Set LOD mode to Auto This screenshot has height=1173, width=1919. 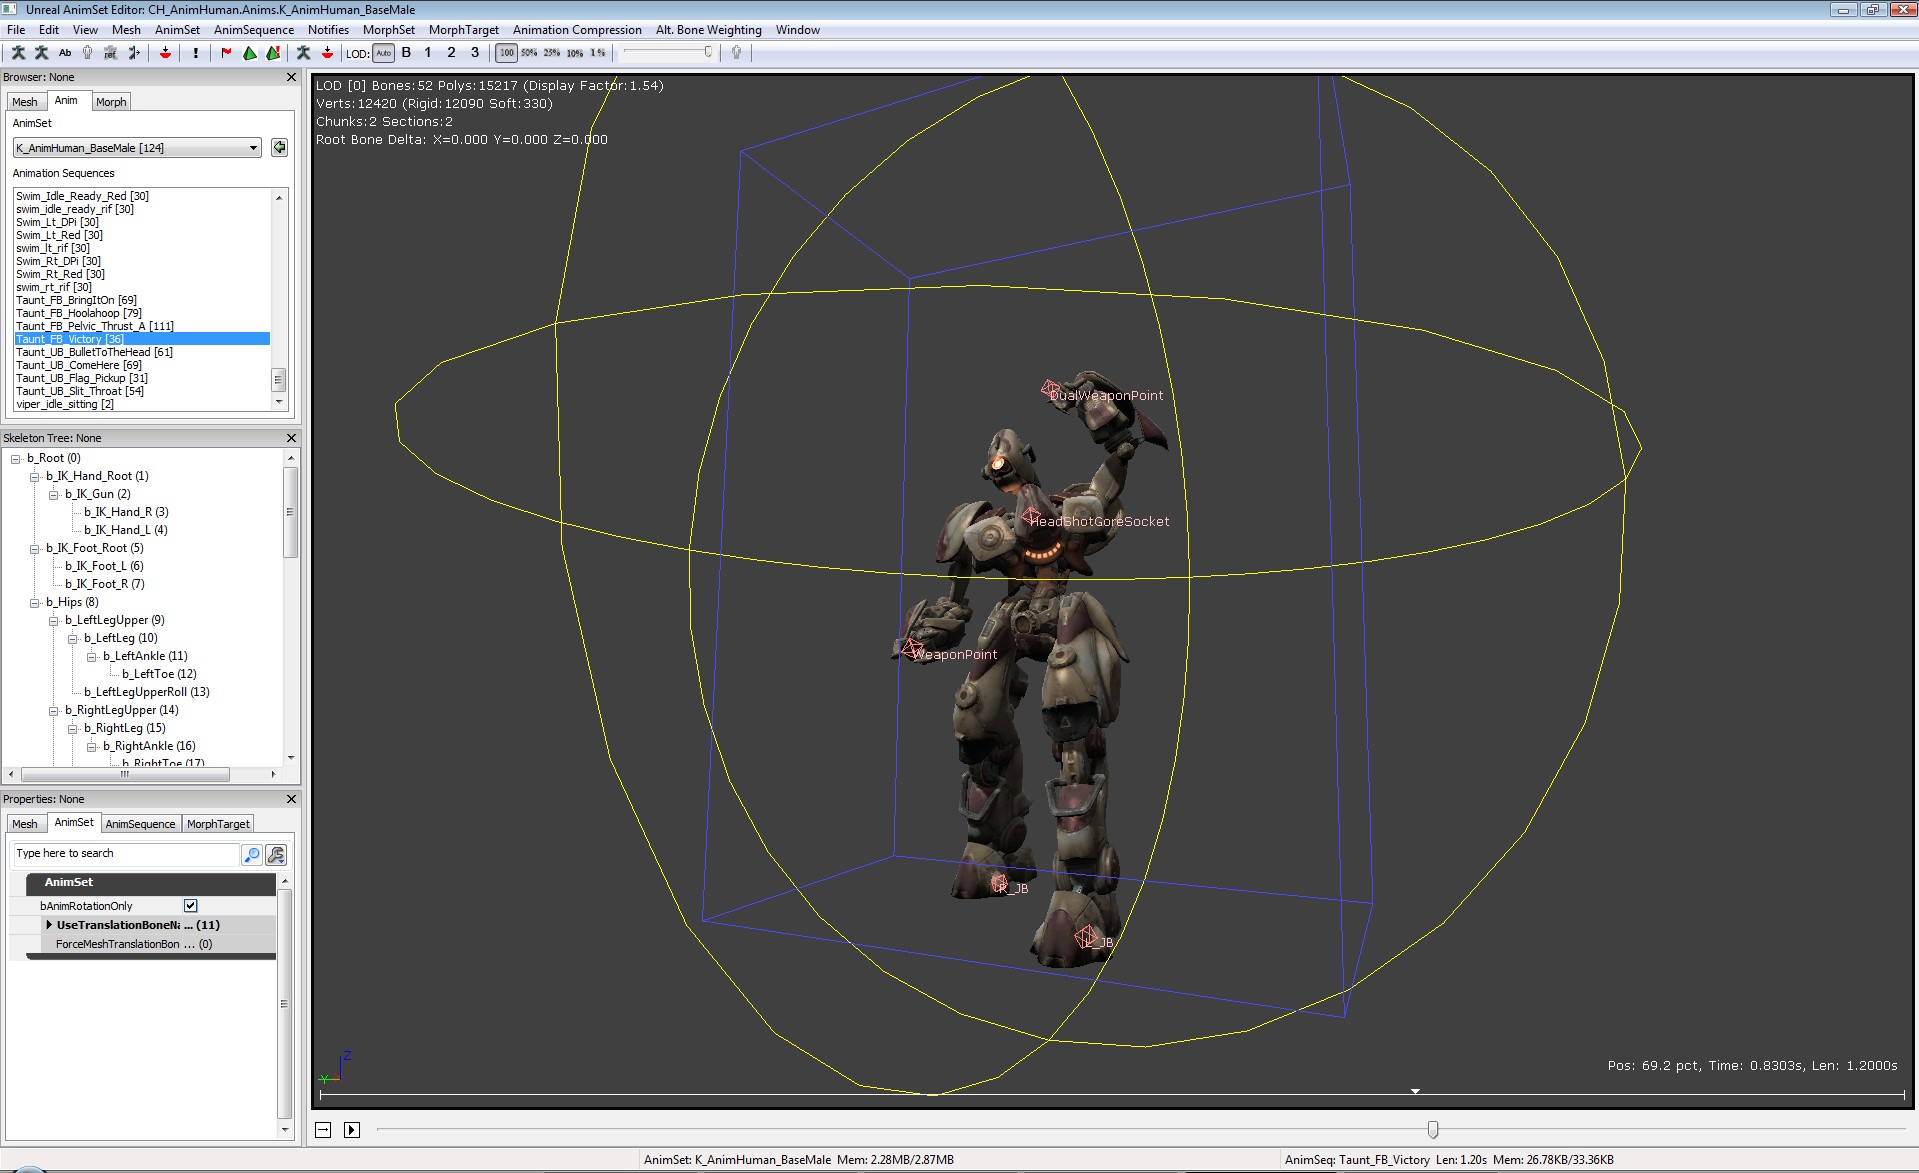[384, 53]
